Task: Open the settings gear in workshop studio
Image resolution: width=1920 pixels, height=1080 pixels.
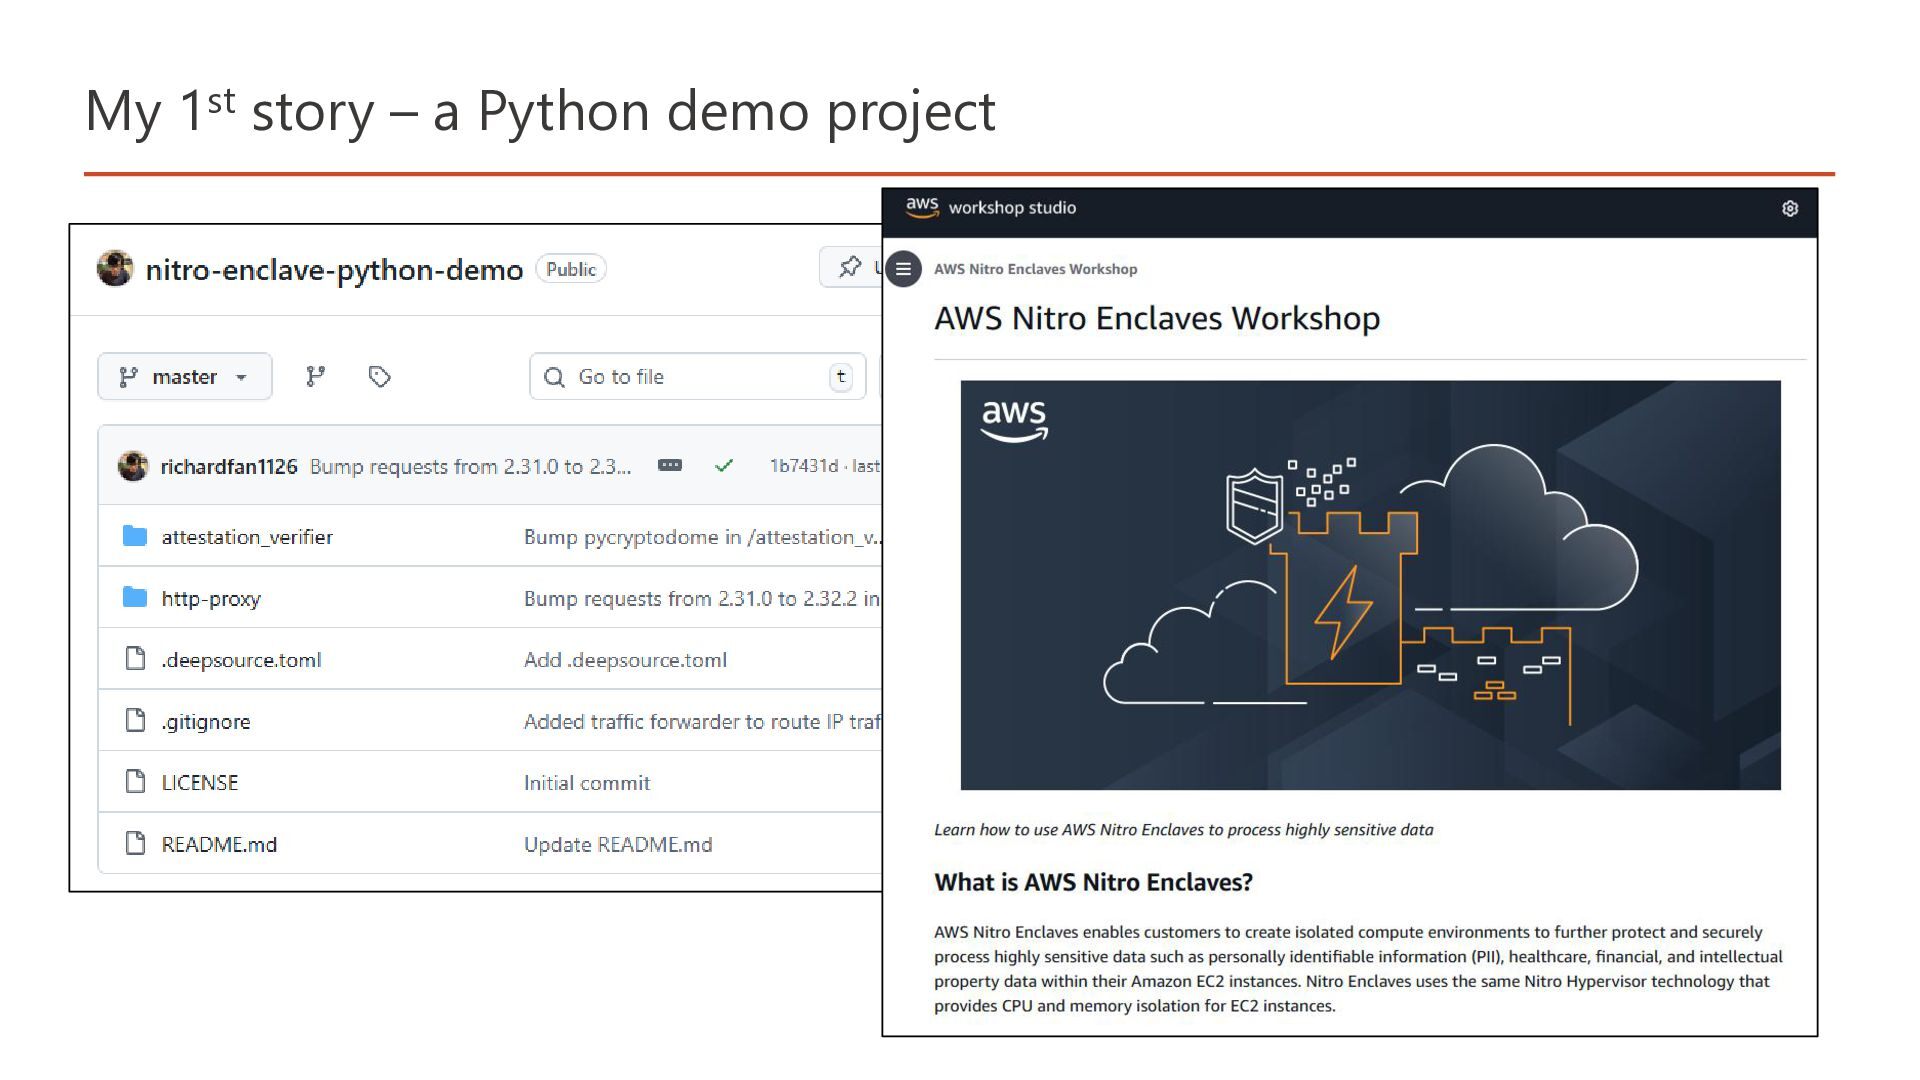Action: pos(1790,208)
